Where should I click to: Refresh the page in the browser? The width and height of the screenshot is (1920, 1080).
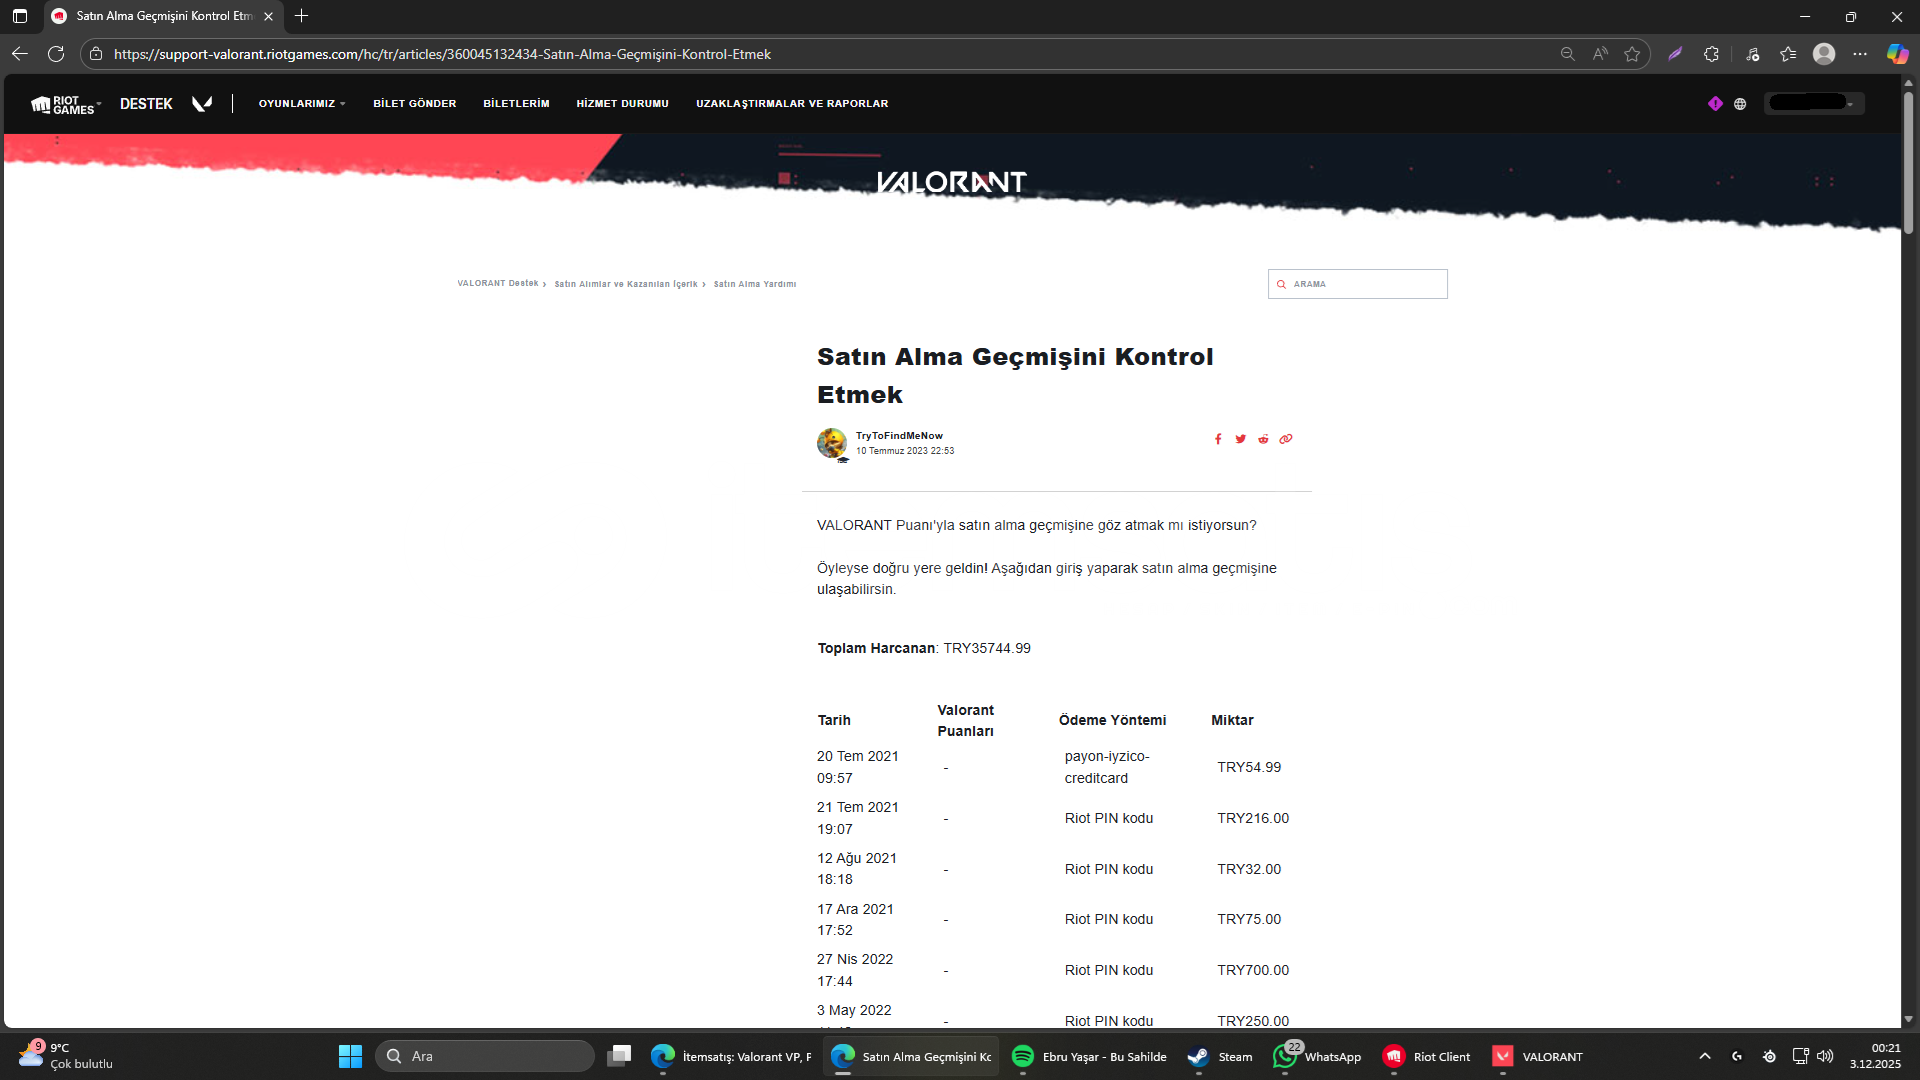tap(56, 54)
